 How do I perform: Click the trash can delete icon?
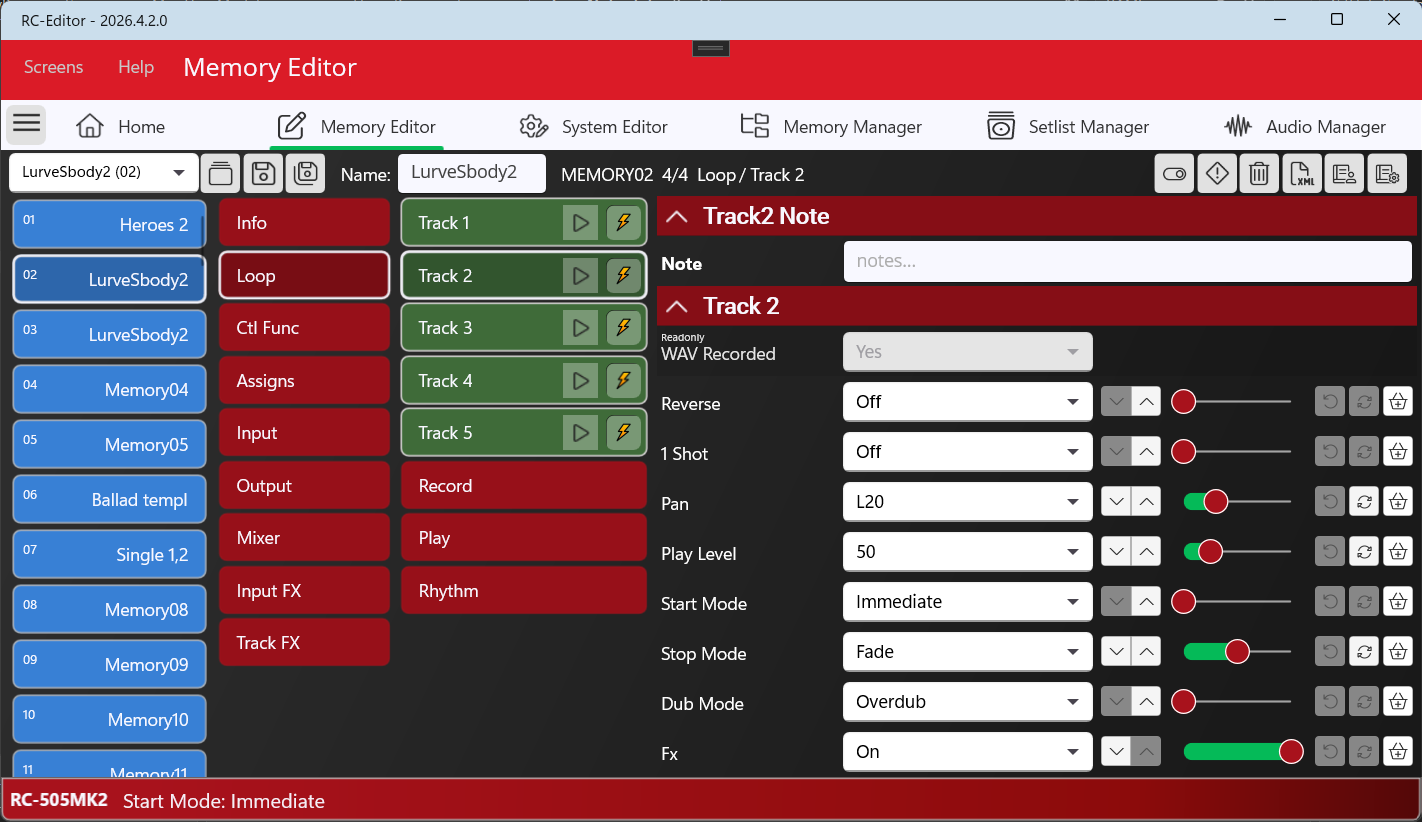pyautogui.click(x=1259, y=174)
